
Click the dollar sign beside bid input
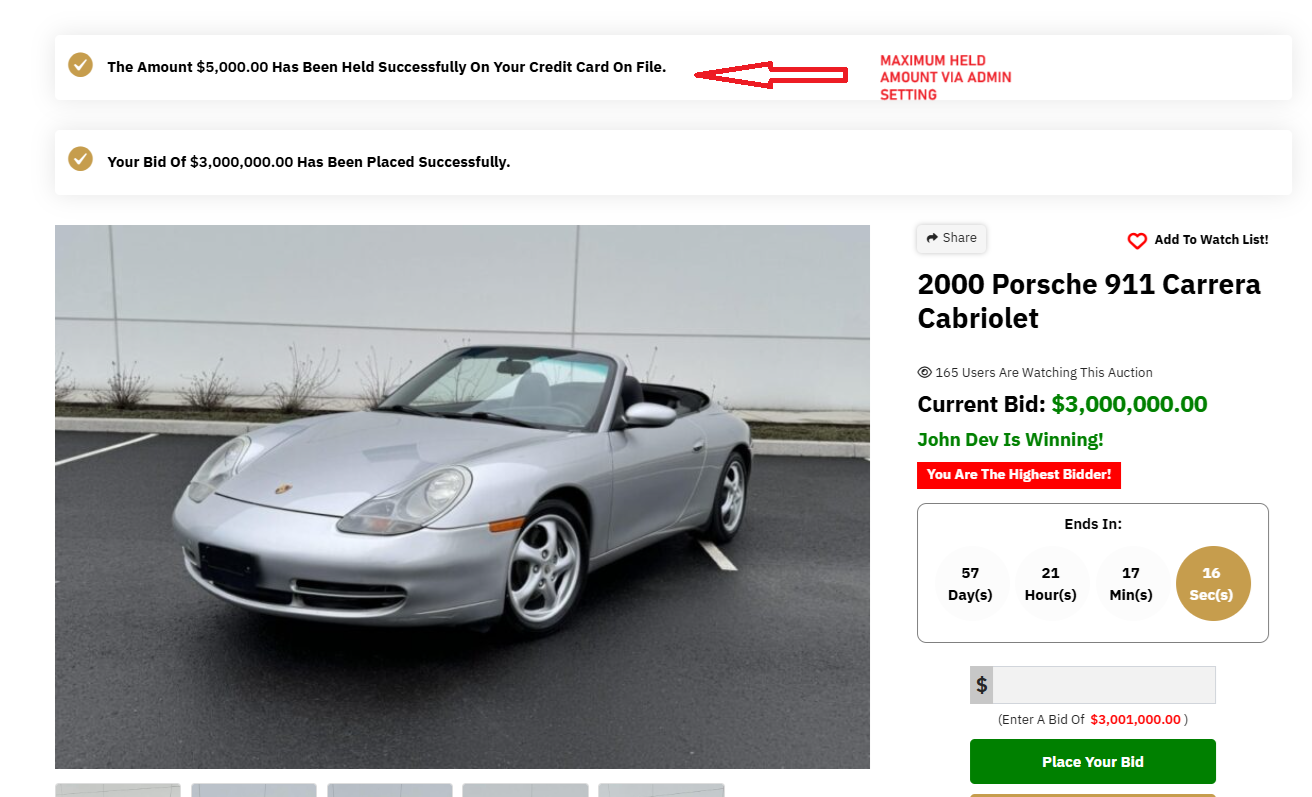point(982,685)
